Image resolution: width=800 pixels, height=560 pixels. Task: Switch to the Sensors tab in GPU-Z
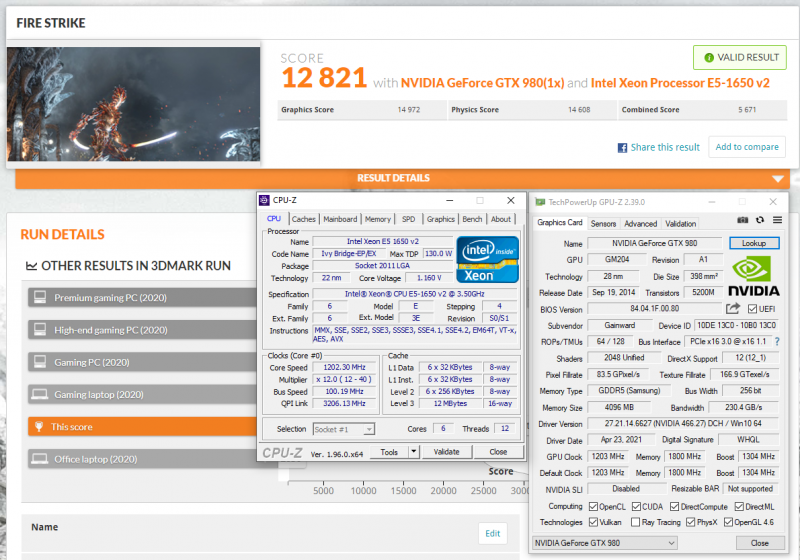[603, 224]
